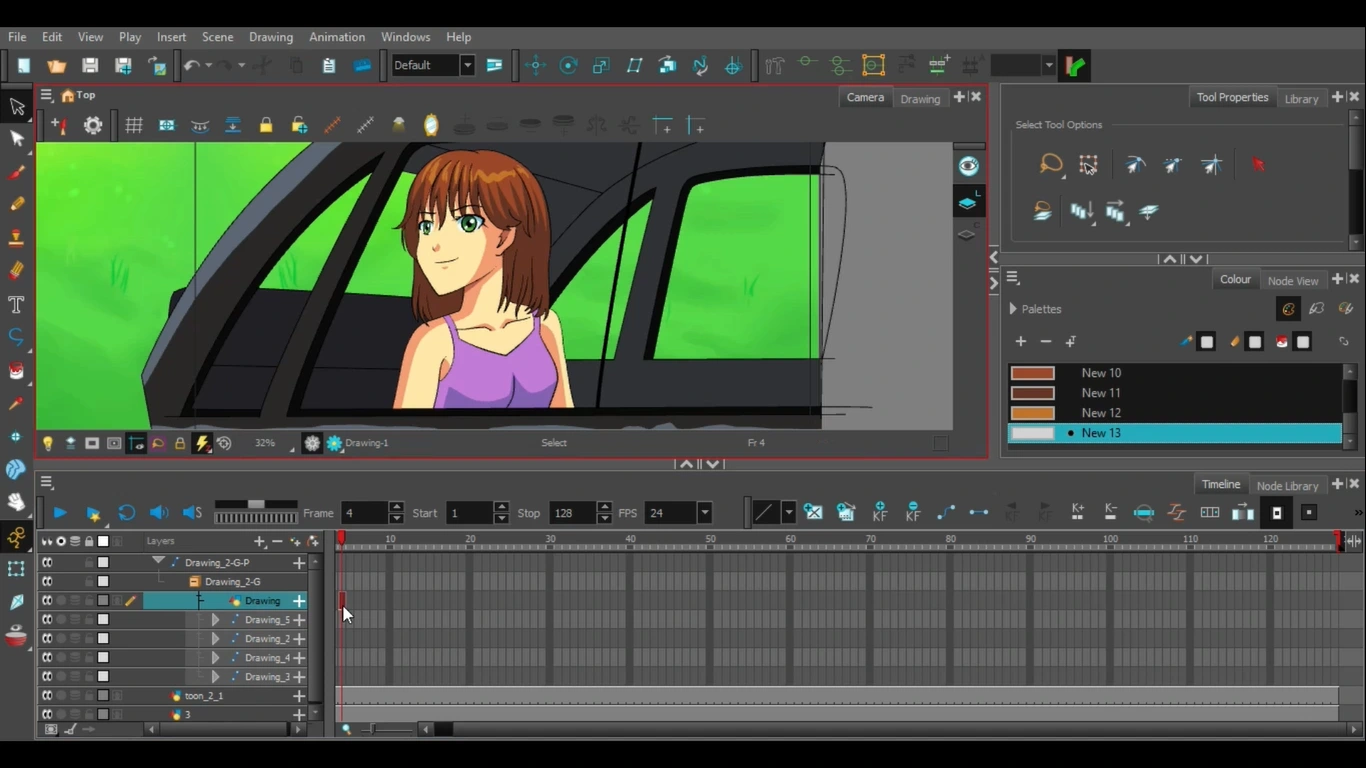The image size is (1366, 768).
Task: Select the New 12 colour swatch
Action: [1033, 413]
